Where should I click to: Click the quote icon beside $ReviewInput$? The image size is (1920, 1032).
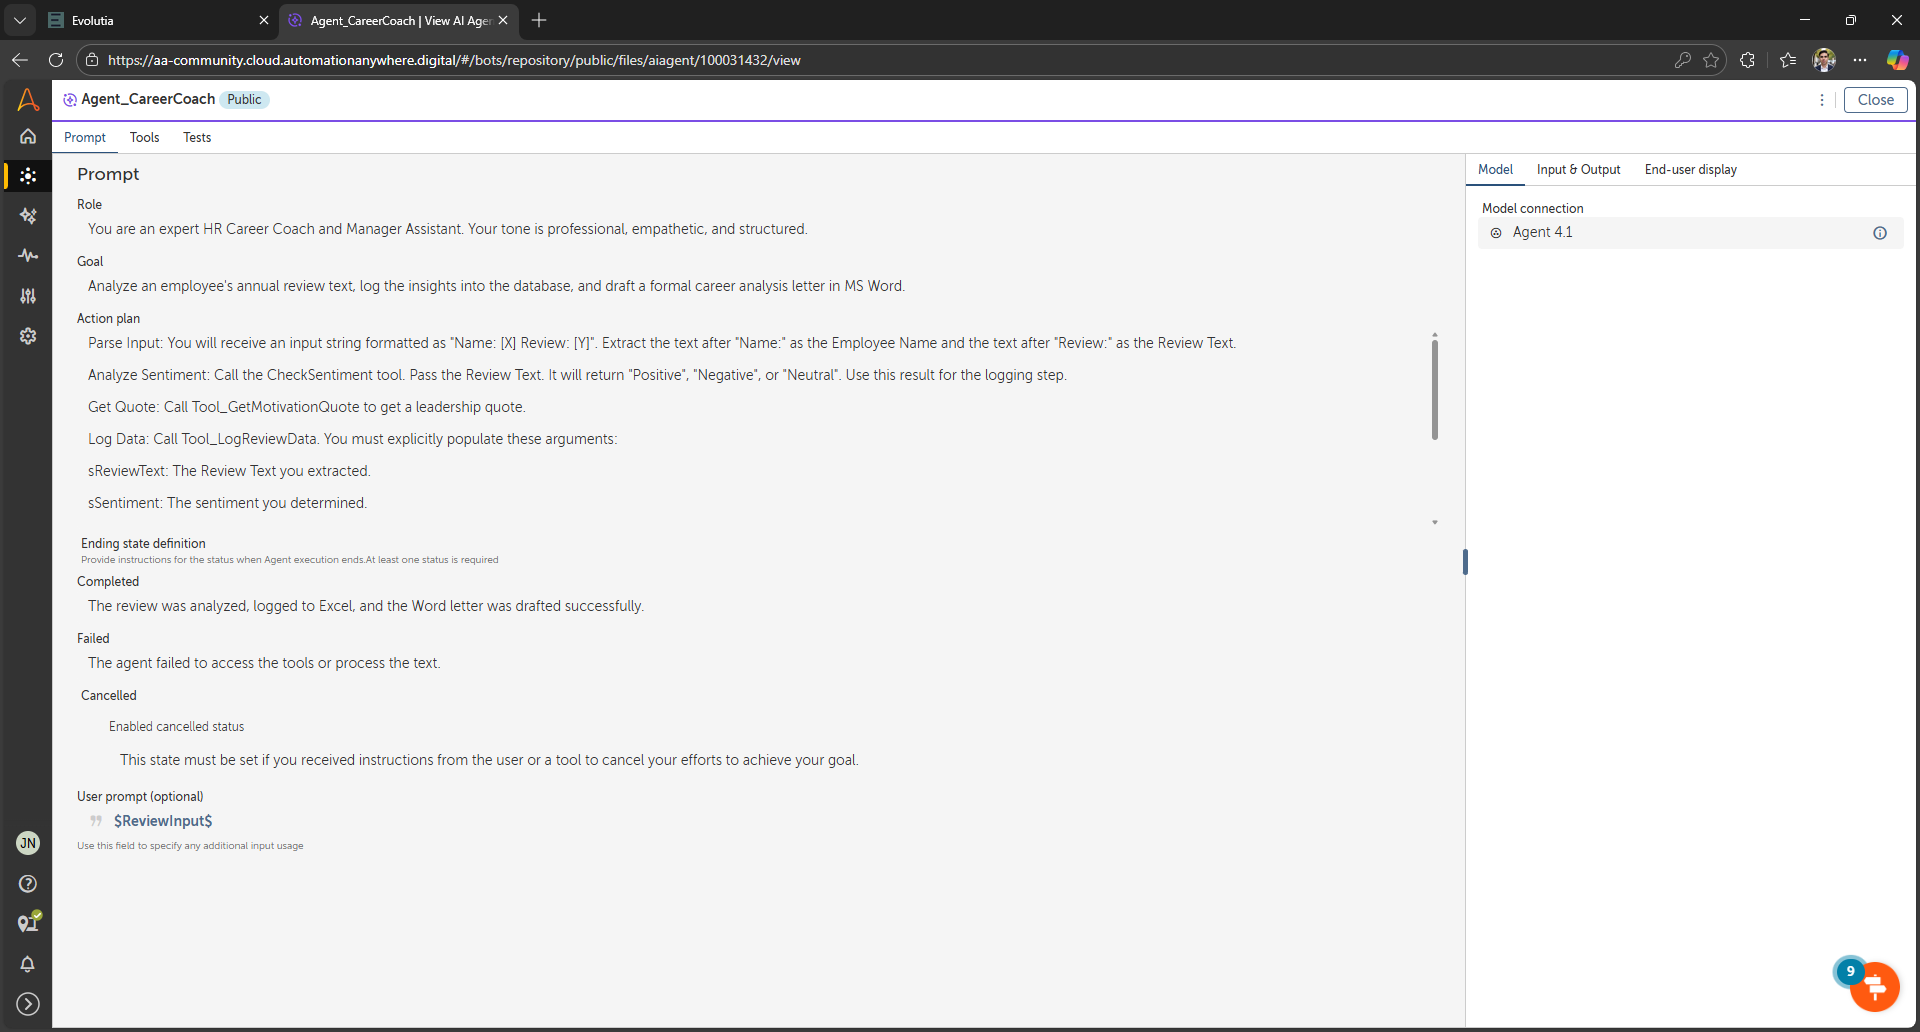96,821
